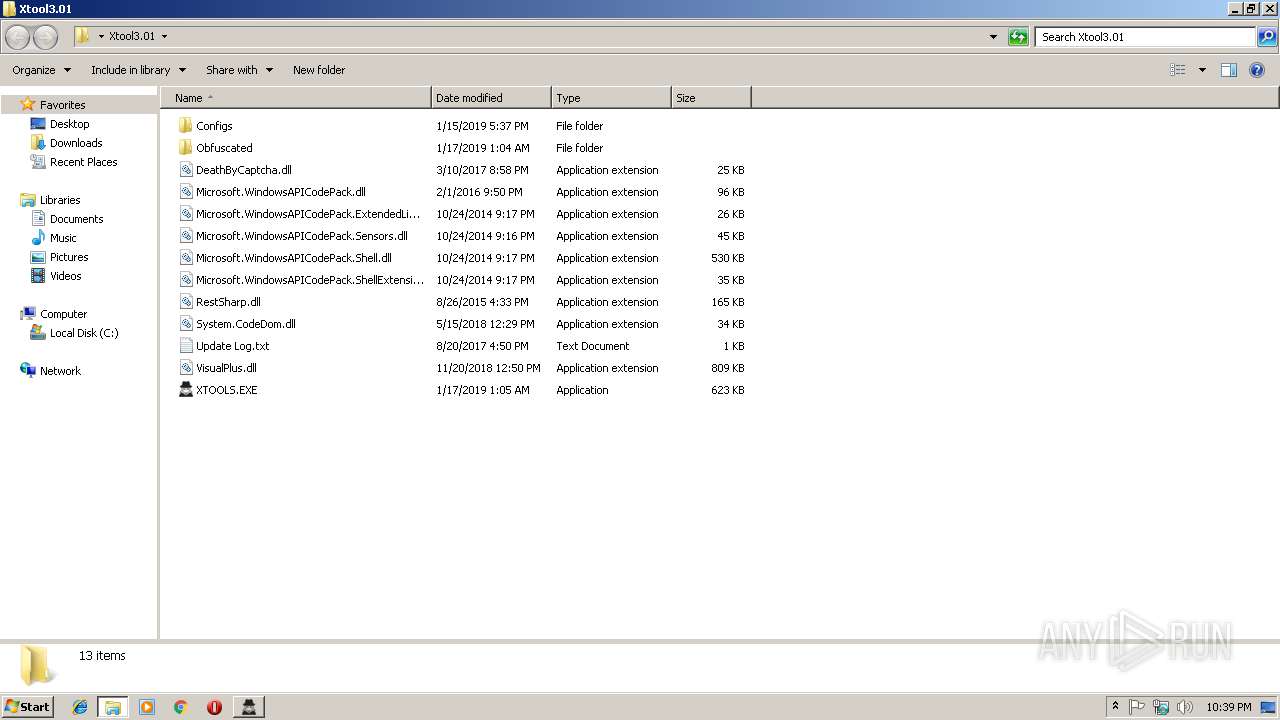The height and width of the screenshot is (720, 1280).
Task: Sort by the Size column header
Action: pos(711,98)
